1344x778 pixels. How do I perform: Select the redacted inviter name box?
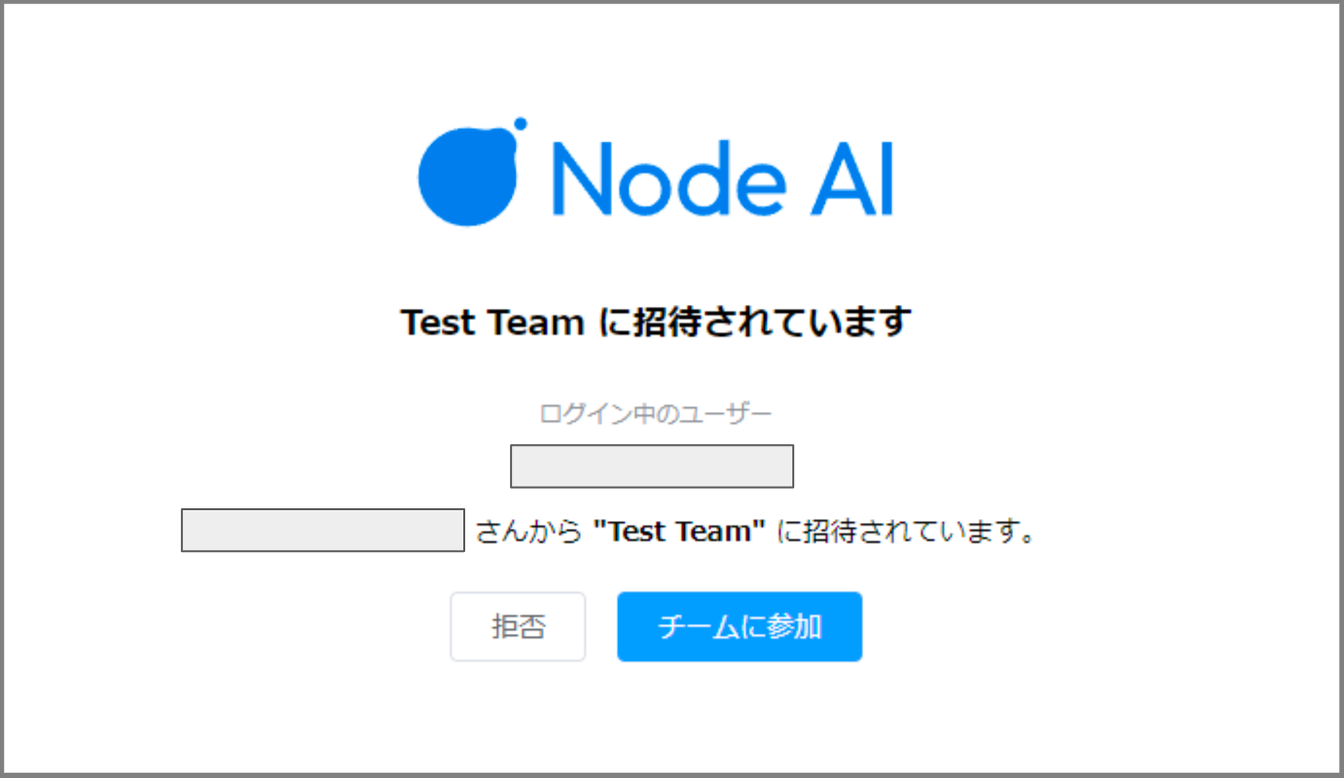coord(323,530)
